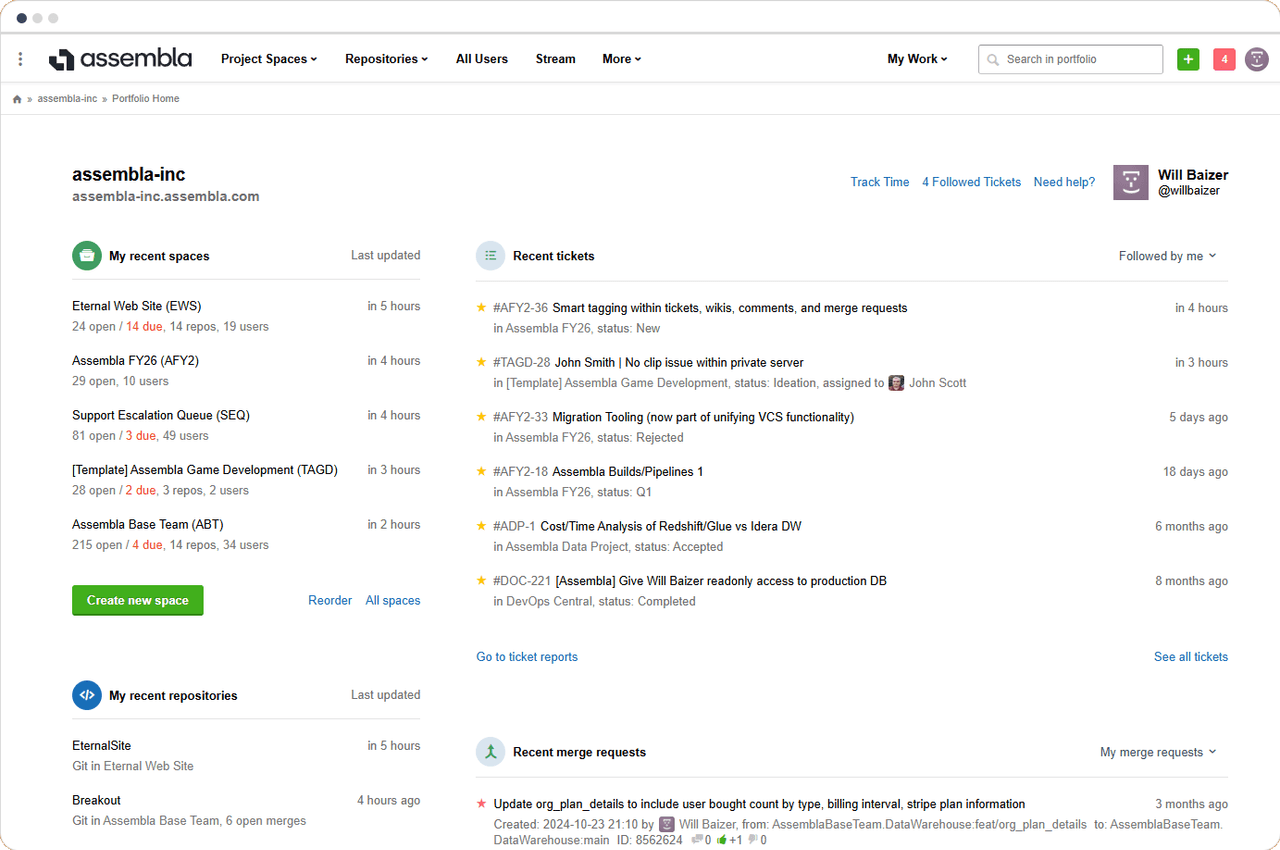Click the star next to ticket #AFY2-33

(x=482, y=417)
